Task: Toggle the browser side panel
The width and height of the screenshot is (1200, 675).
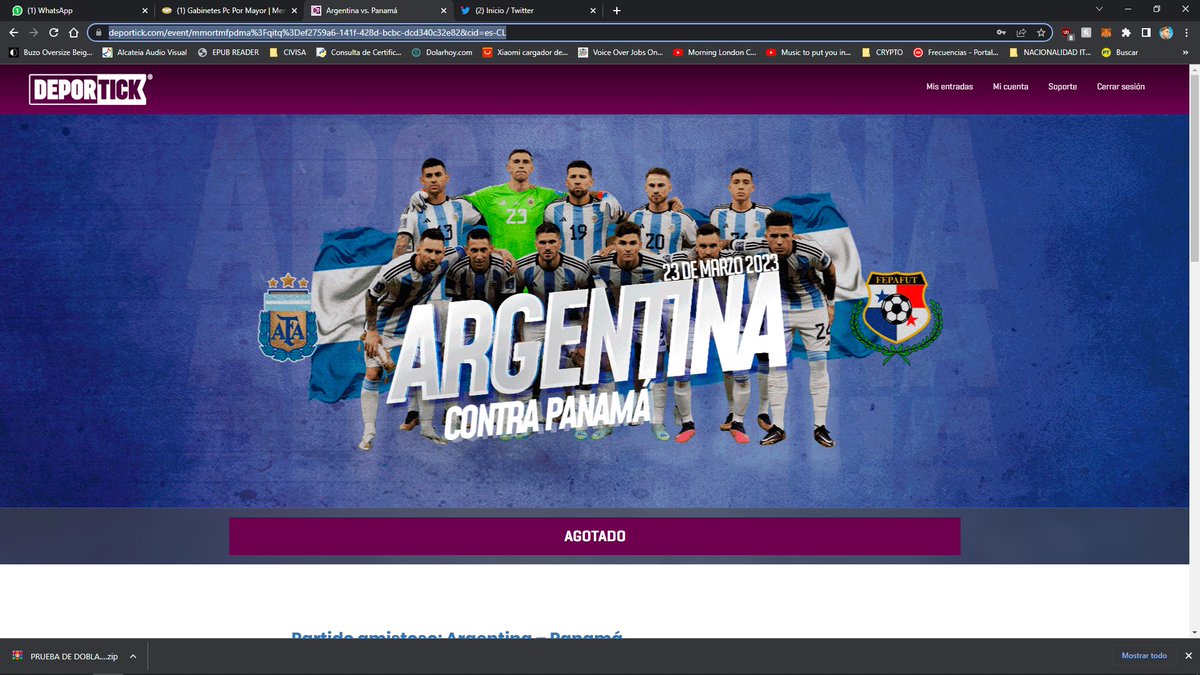Action: click(1146, 32)
